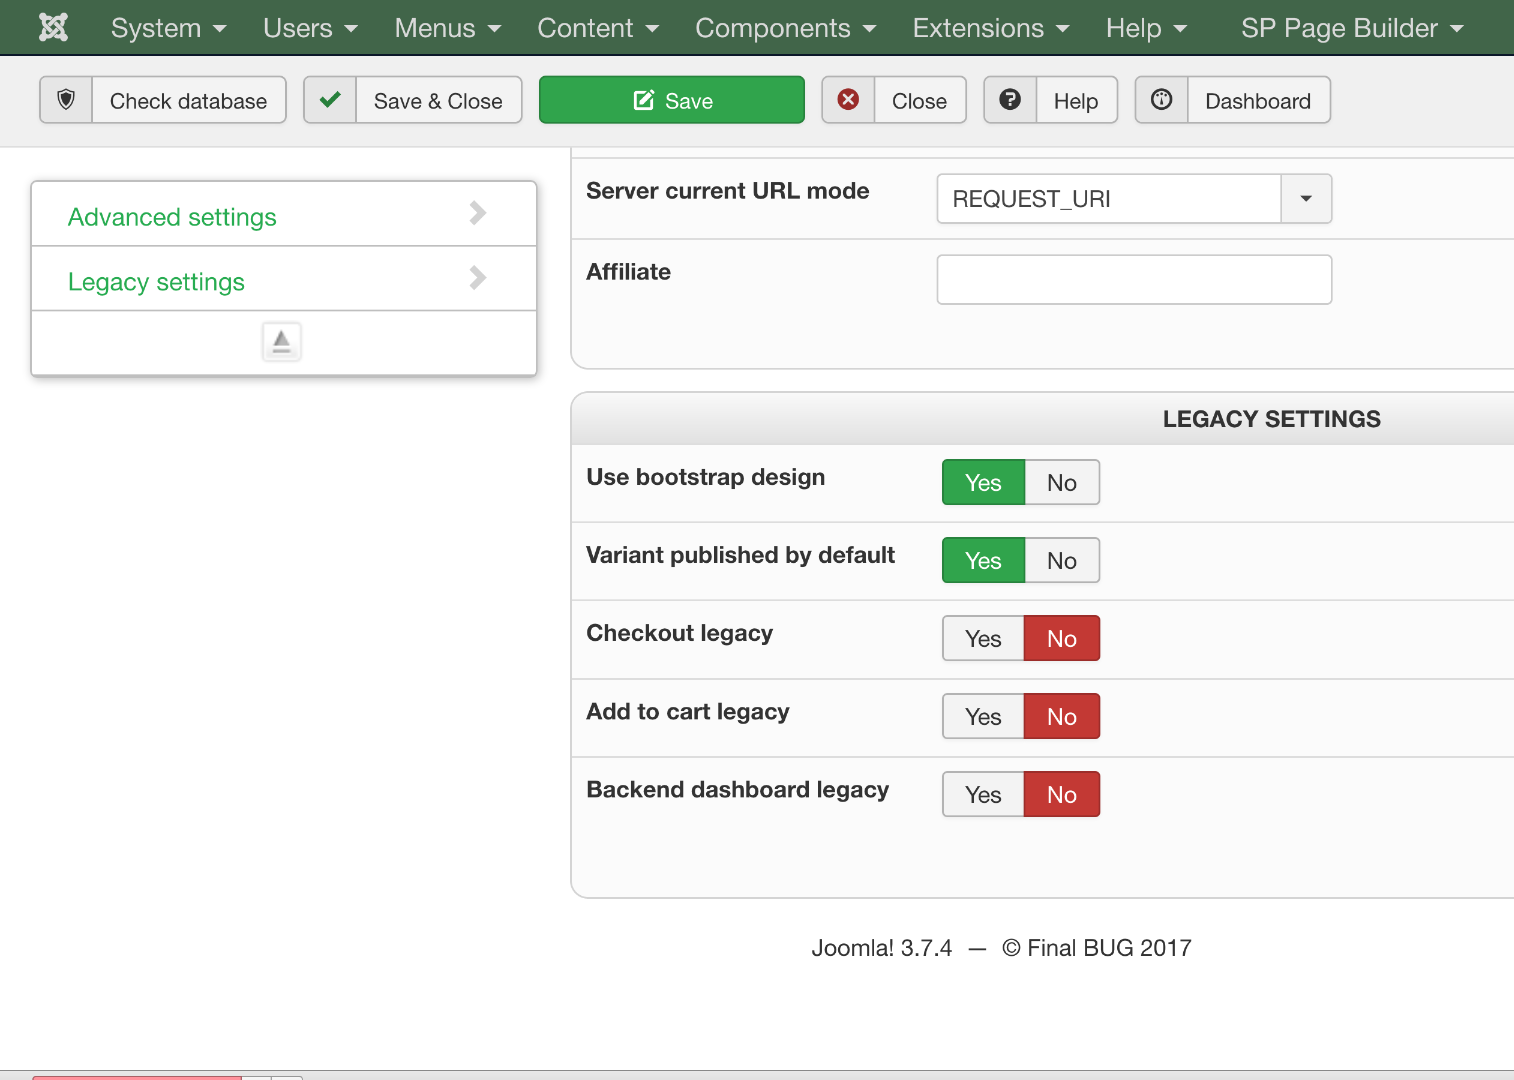Click the Close toolbar button
1514x1080 pixels.
coord(894,100)
